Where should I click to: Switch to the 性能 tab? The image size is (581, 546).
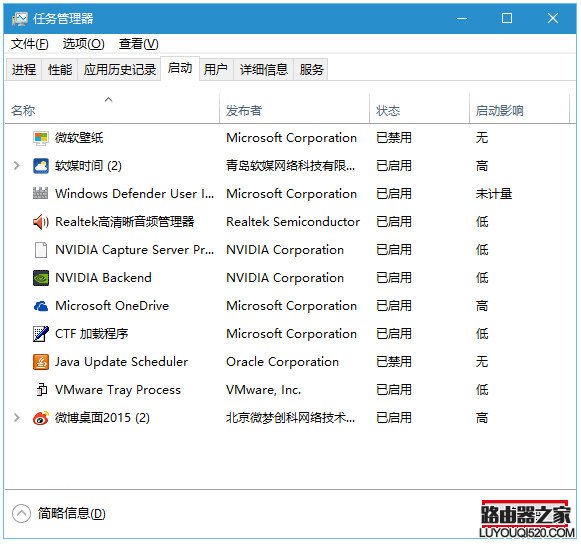pos(60,69)
